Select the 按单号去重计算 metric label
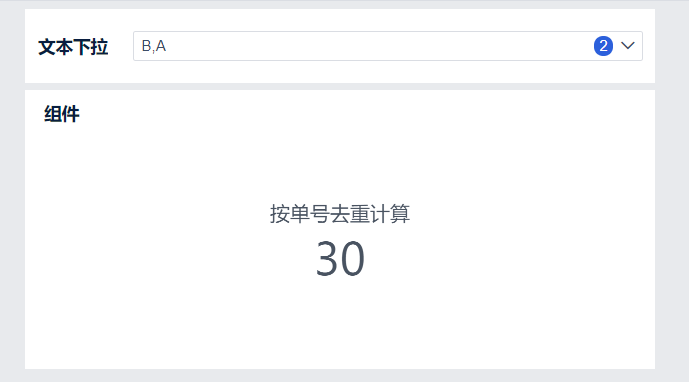This screenshot has width=689, height=382. point(340,214)
